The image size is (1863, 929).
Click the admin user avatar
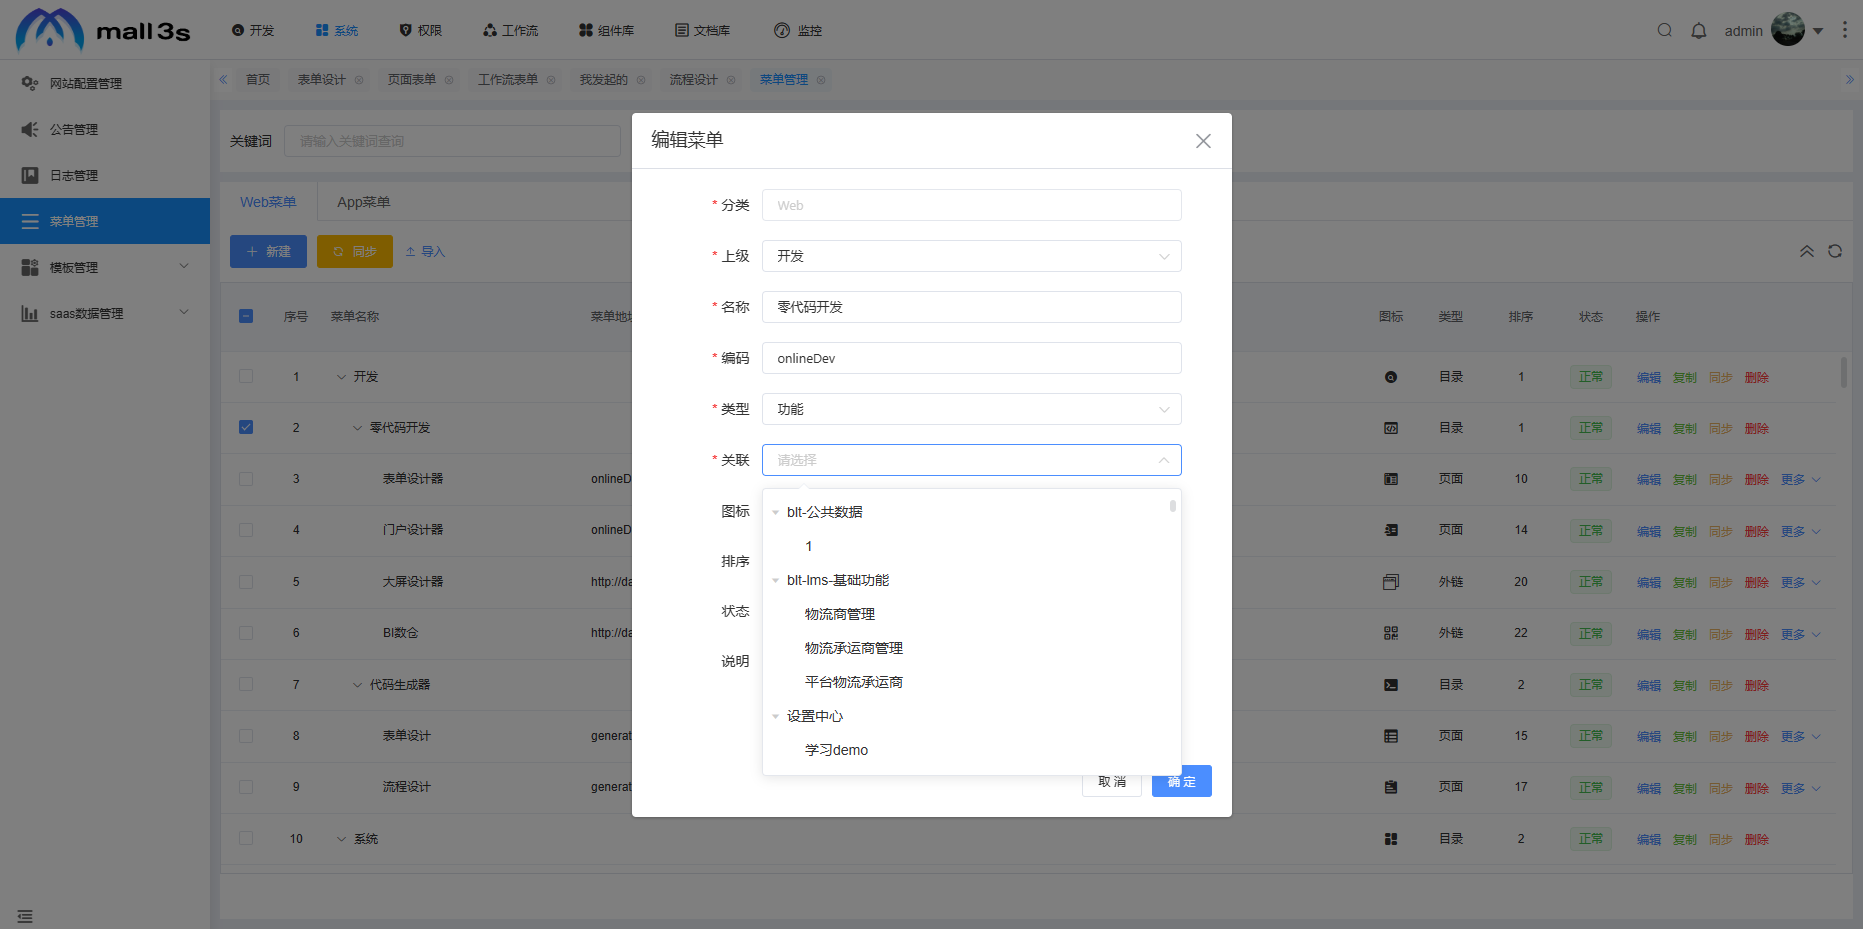pos(1788,30)
